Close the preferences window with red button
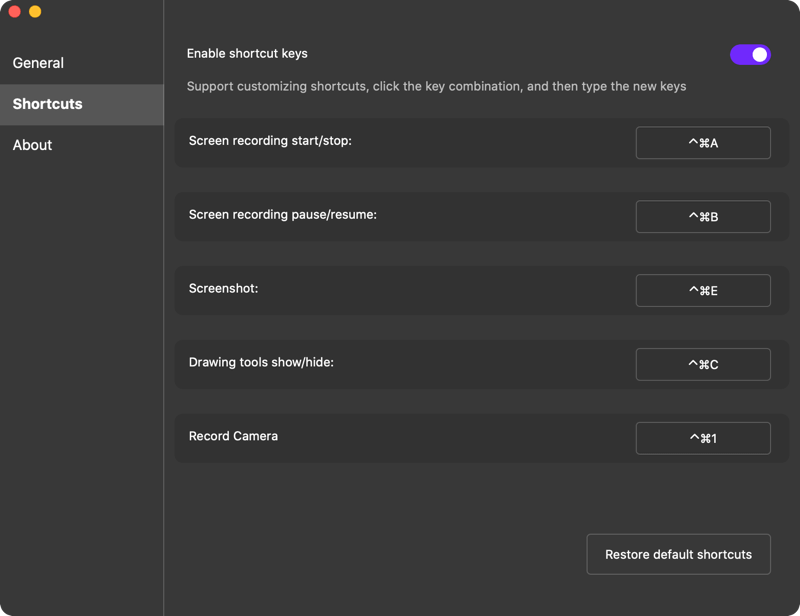Viewport: 800px width, 616px height. pyautogui.click(x=14, y=11)
